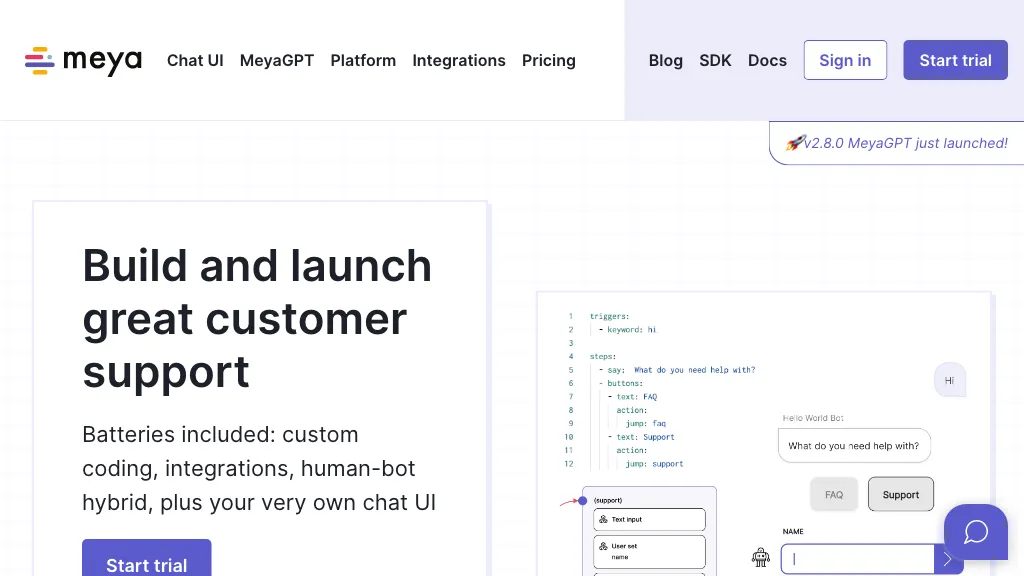Click the send arrow in chat demo
Screen dimensions: 1024x576
948,559
